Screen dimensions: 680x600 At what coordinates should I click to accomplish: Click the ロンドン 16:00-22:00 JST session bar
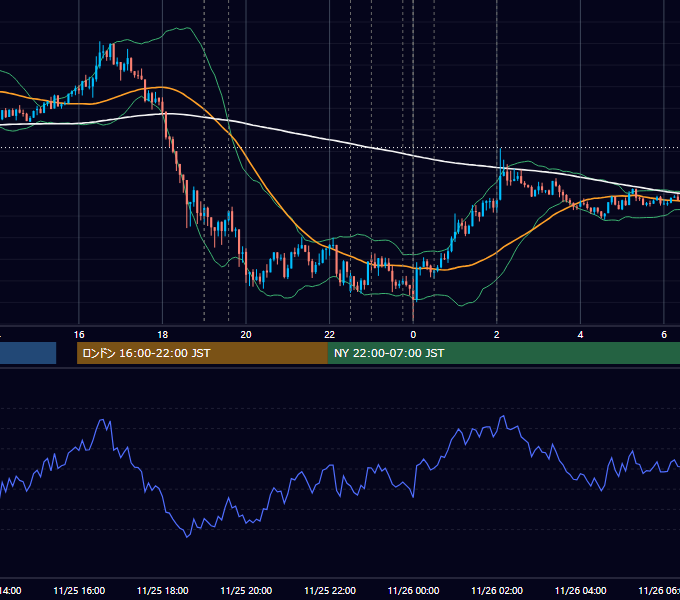click(x=202, y=353)
